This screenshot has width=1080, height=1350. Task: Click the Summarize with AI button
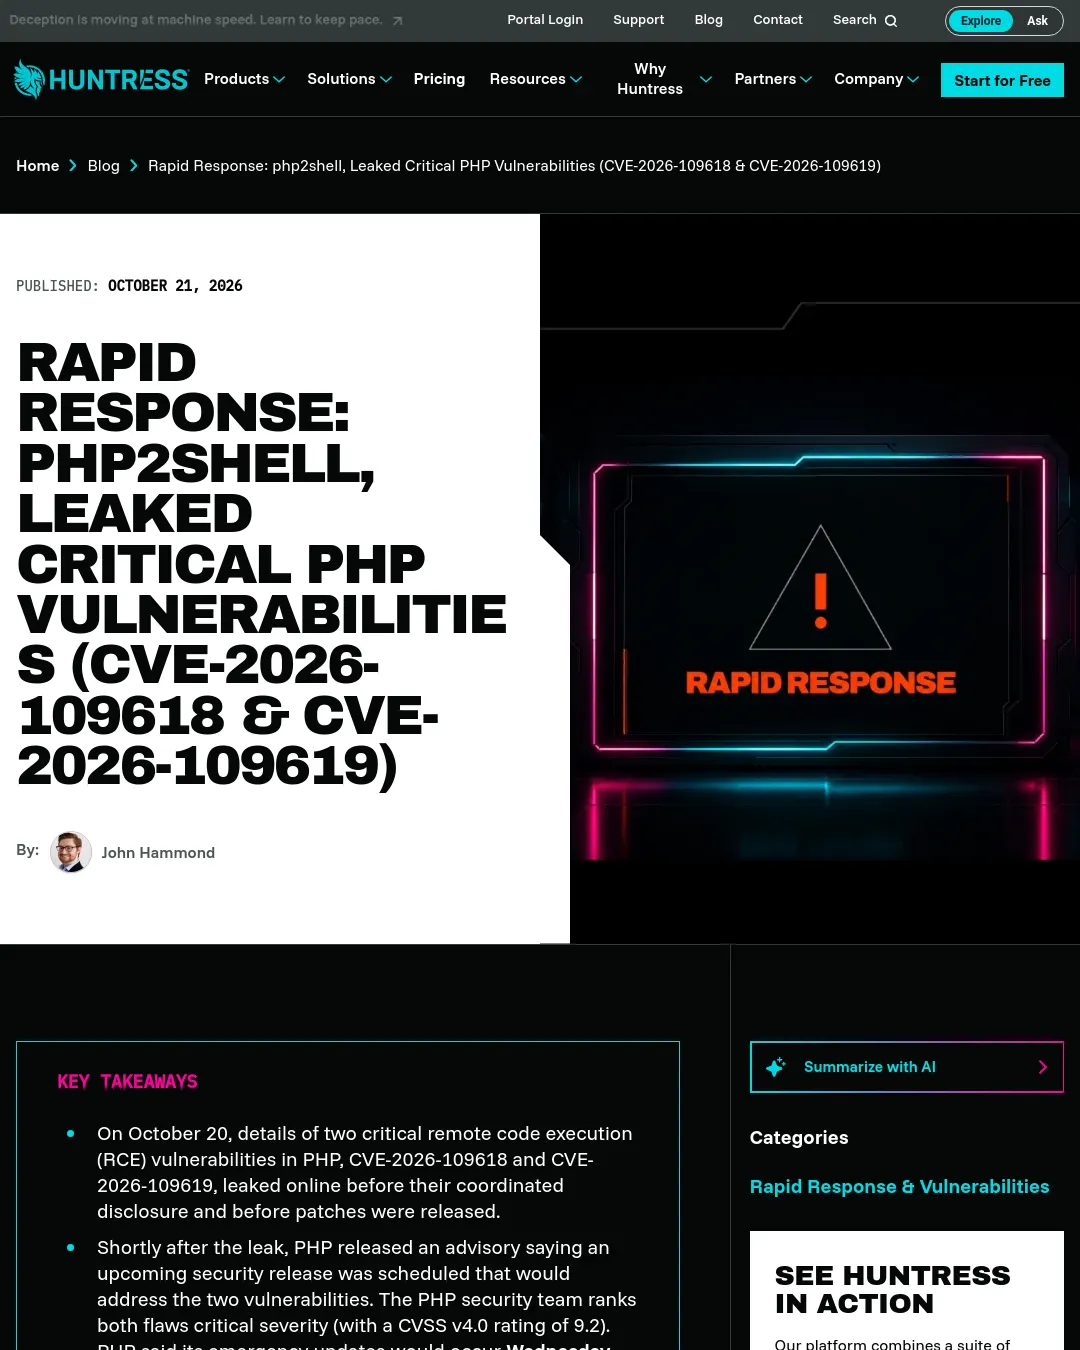(x=907, y=1067)
